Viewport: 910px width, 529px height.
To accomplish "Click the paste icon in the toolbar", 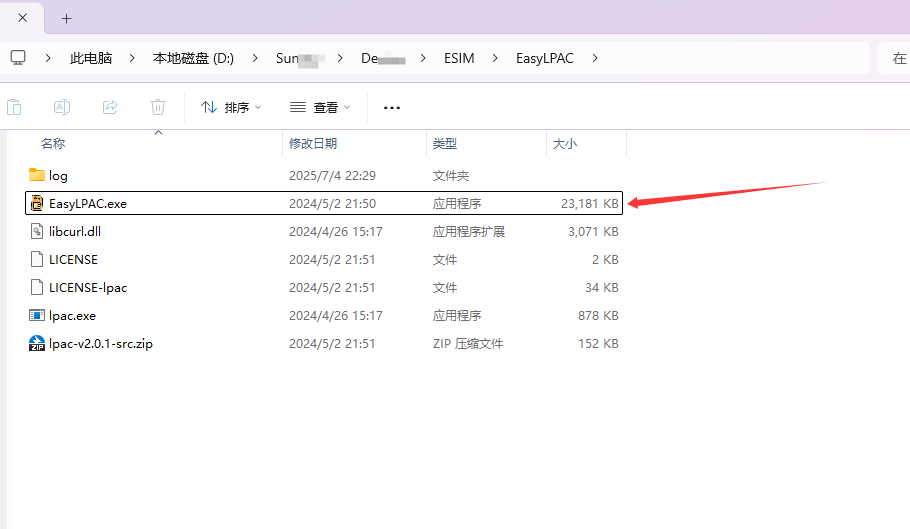I will click(x=14, y=107).
